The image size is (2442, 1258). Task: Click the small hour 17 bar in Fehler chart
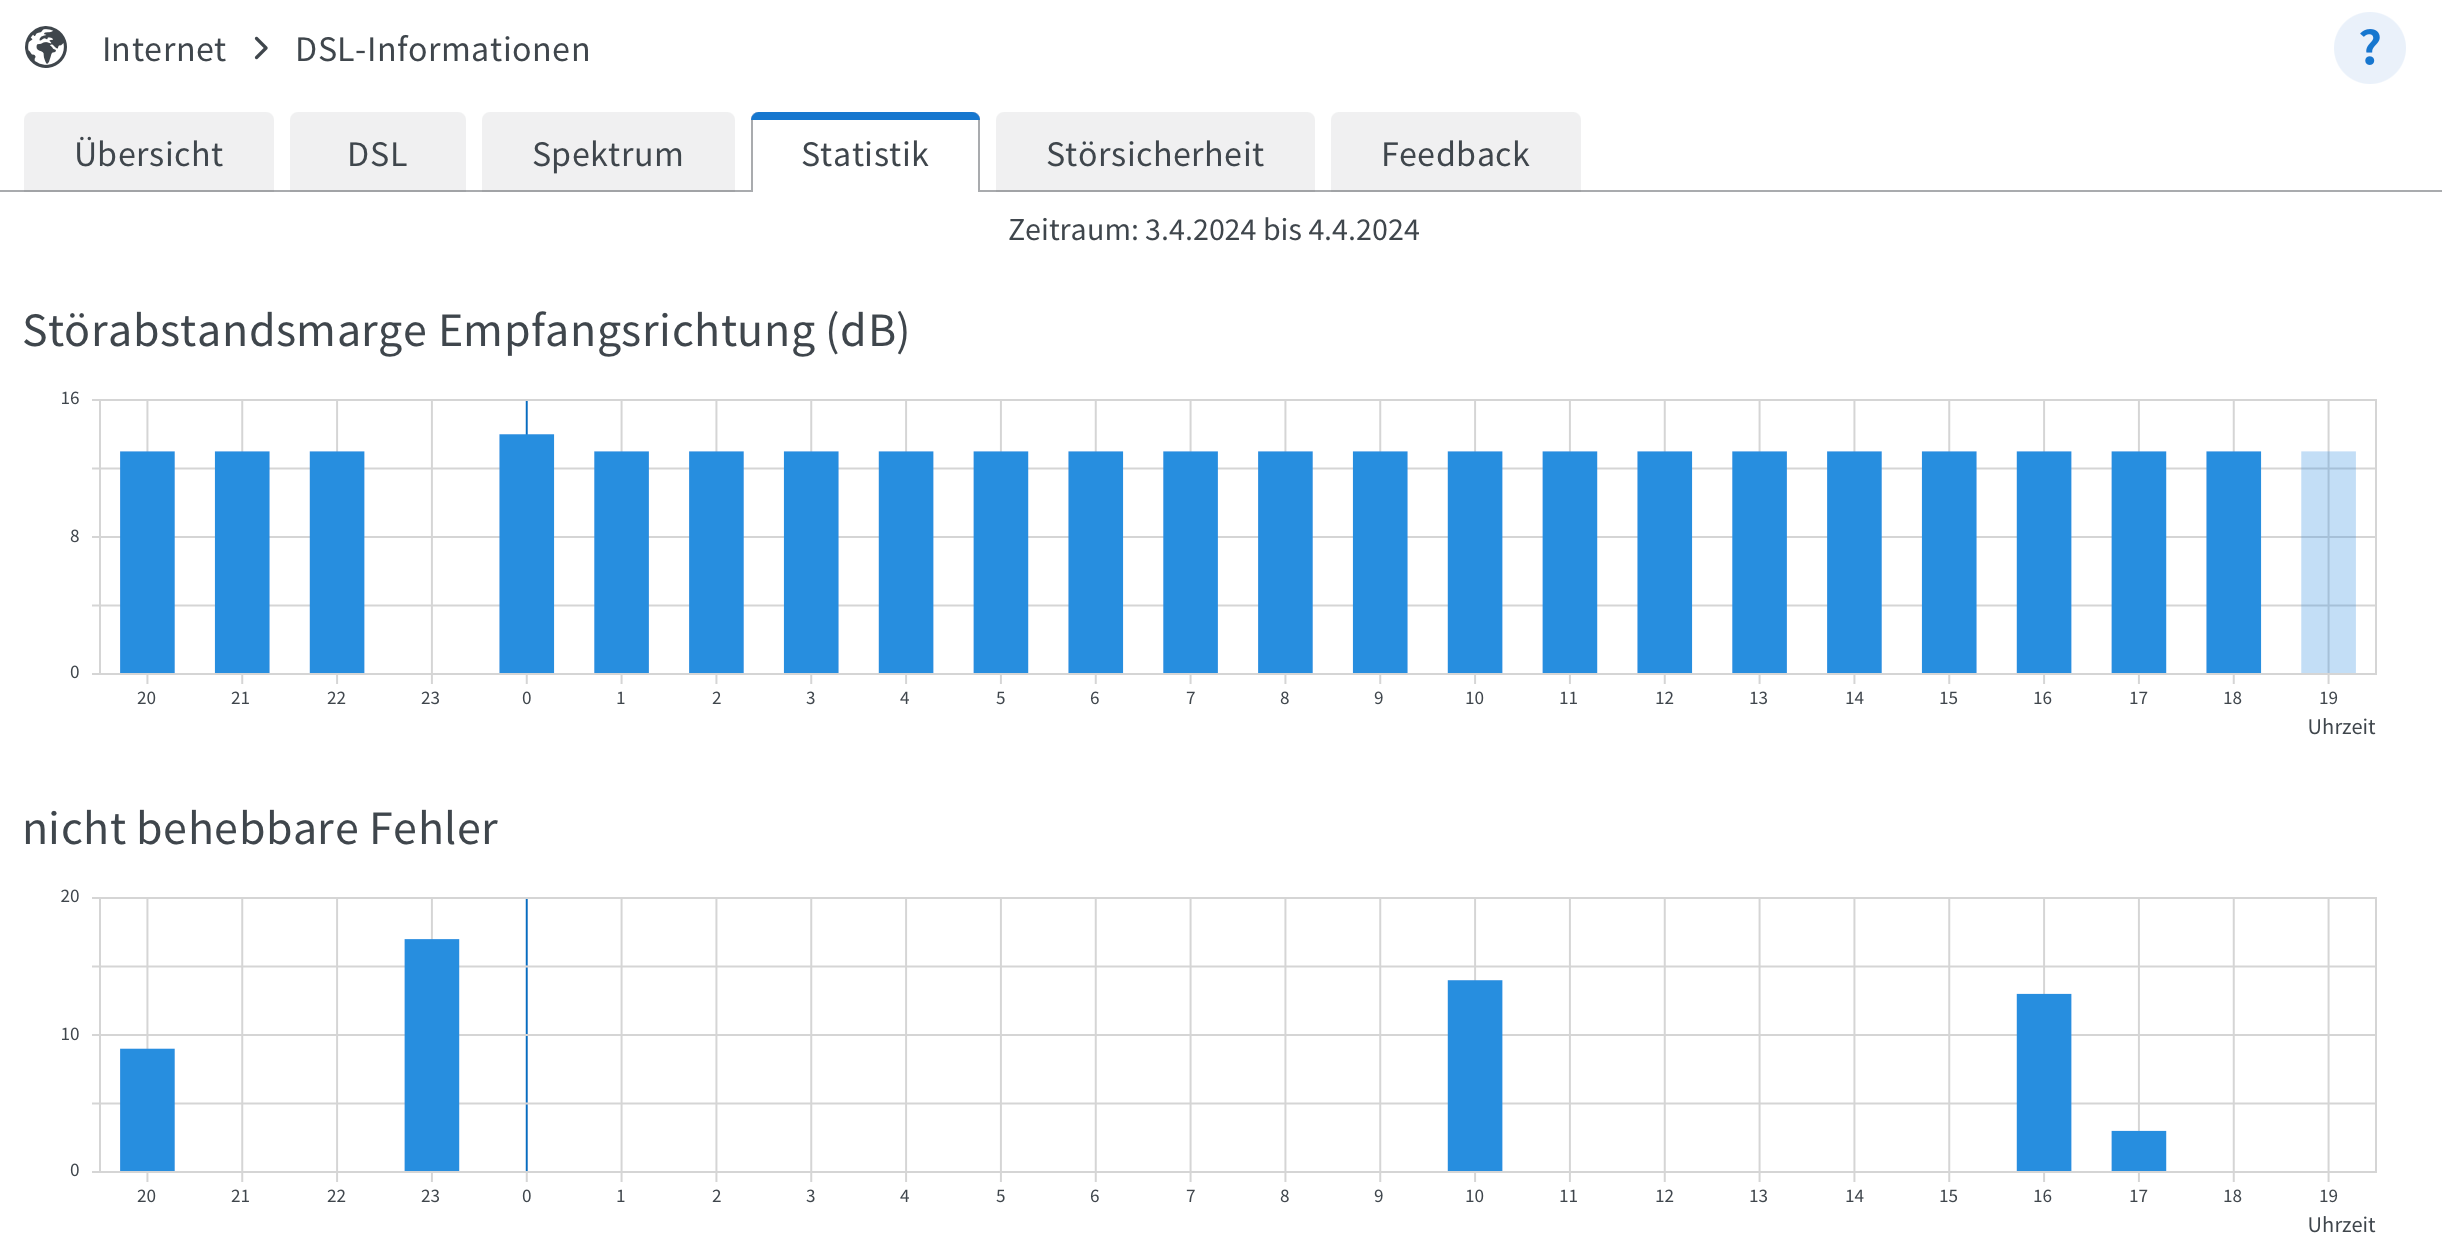2139,1151
